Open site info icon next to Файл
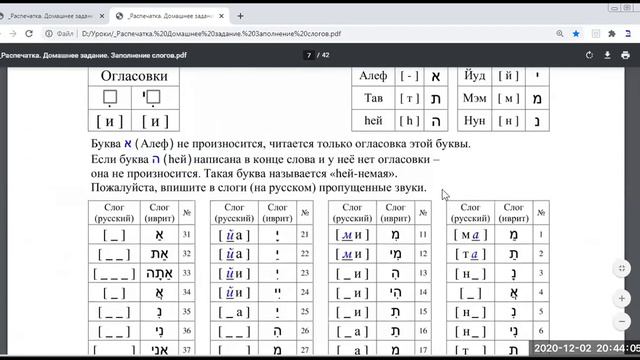 coord(49,33)
